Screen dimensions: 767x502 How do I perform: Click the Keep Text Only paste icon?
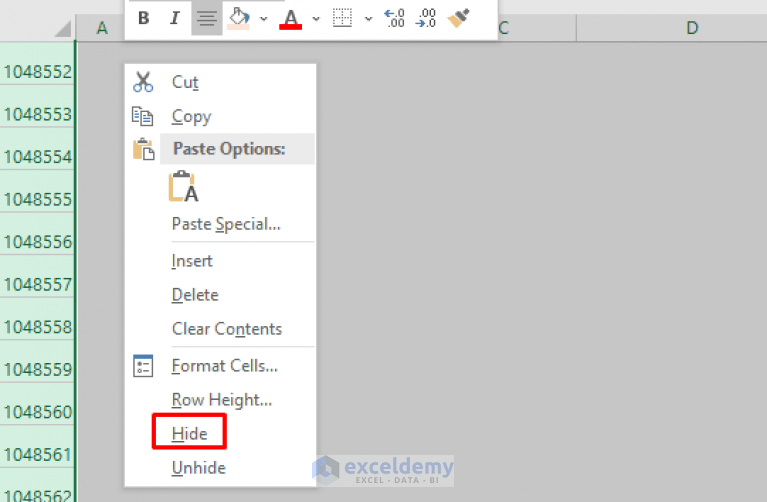coord(184,186)
